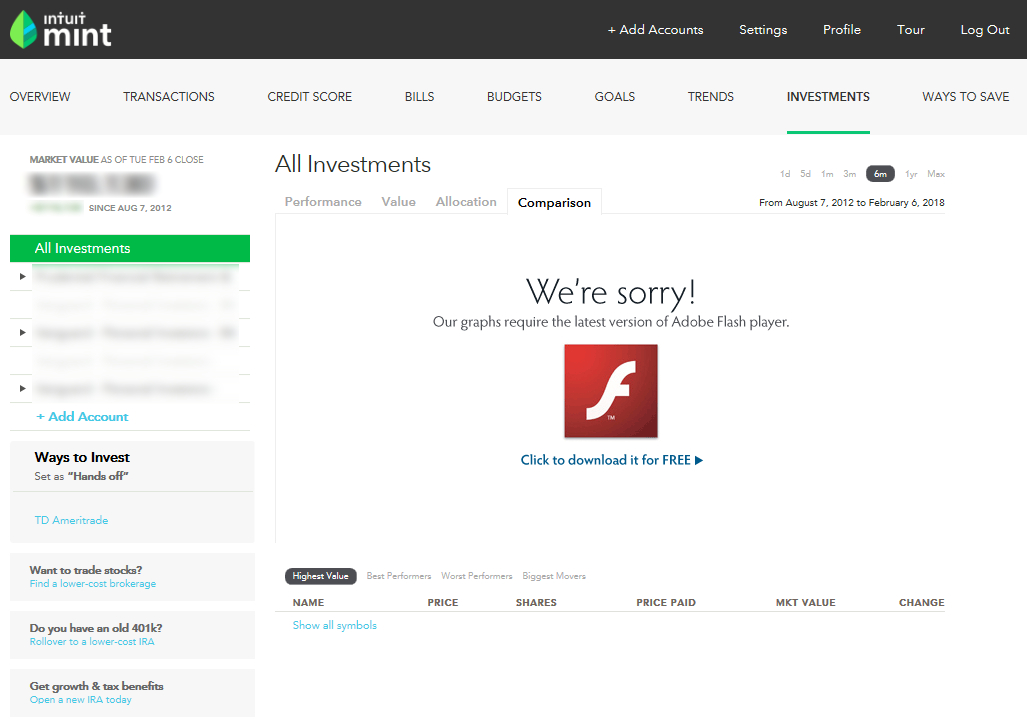Click to download Flash for FREE

pyautogui.click(x=612, y=460)
